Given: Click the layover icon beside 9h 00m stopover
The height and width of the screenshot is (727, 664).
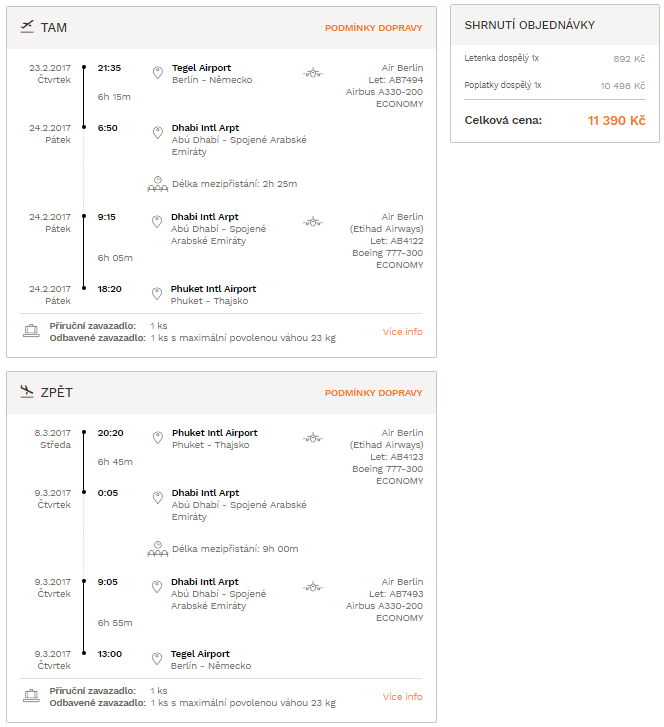Looking at the screenshot, I should pos(158,549).
